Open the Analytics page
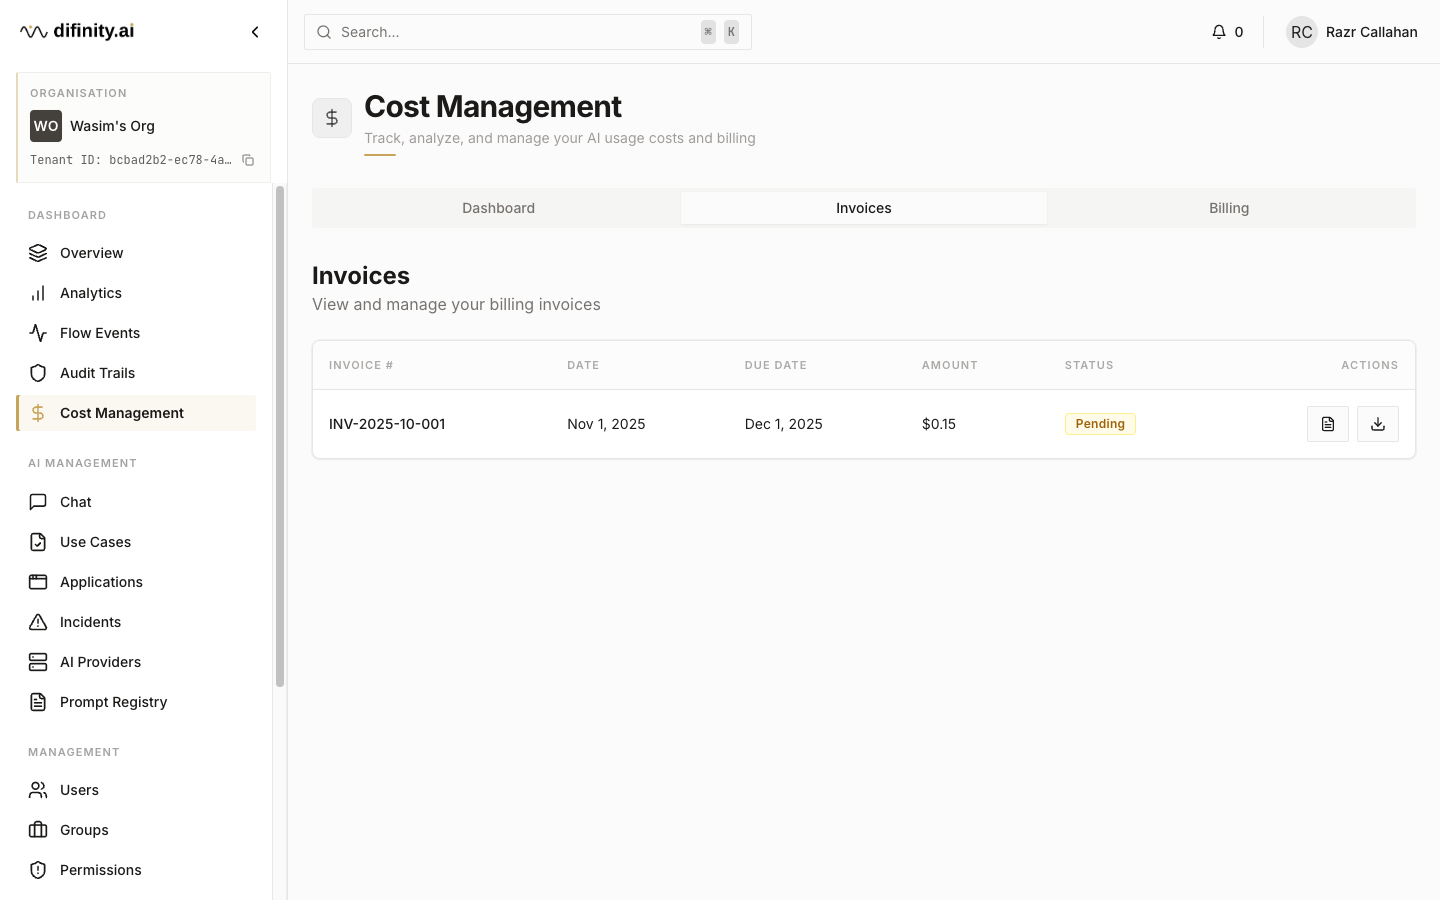 pyautogui.click(x=136, y=293)
